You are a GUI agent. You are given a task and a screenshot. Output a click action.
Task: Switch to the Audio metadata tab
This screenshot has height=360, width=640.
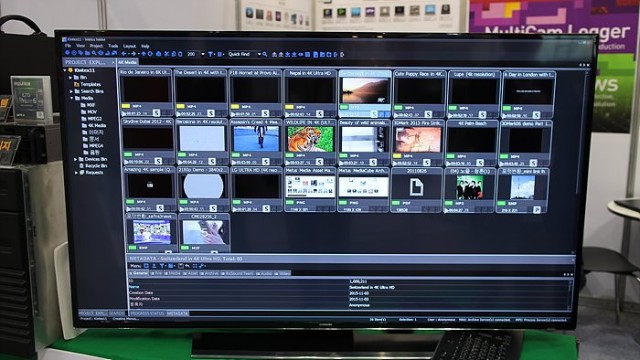pos(264,273)
